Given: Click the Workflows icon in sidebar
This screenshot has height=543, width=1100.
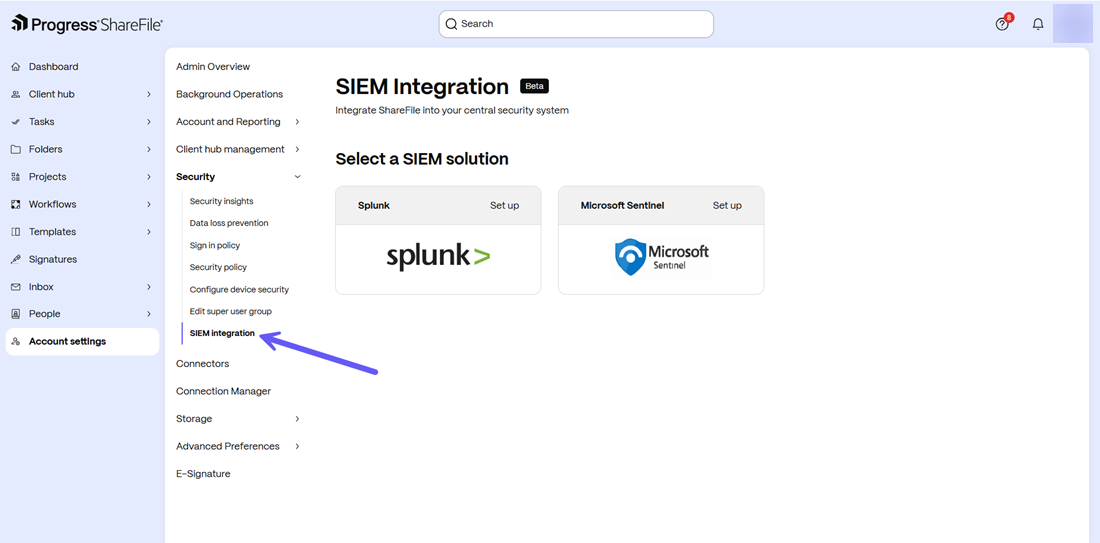Looking at the screenshot, I should pyautogui.click(x=15, y=204).
